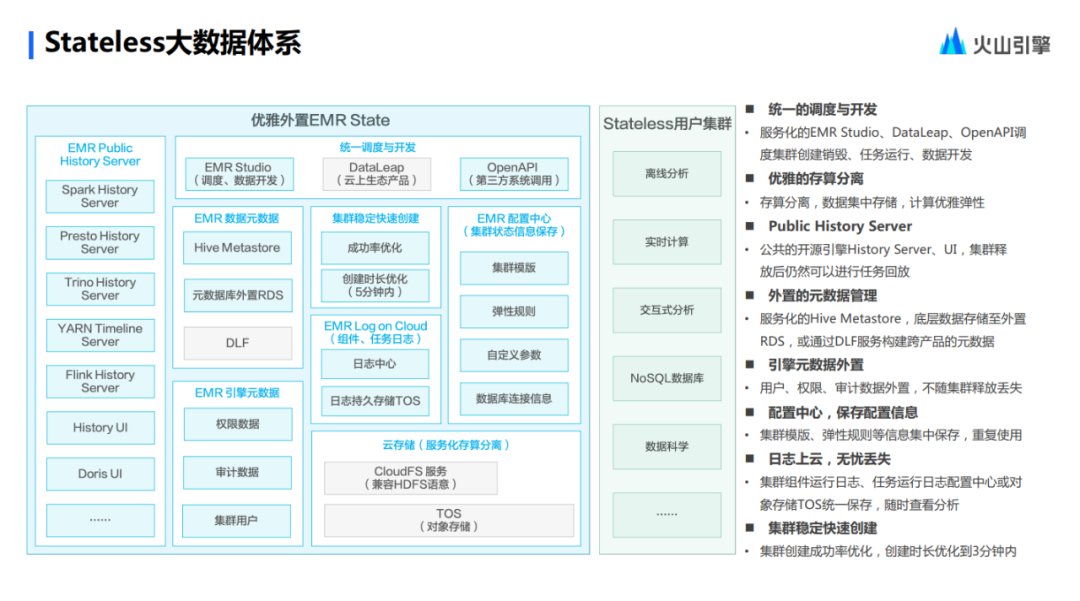Screen dimensions: 1080x601
Task: Click the 交互式分析 box
Action: pos(667,310)
